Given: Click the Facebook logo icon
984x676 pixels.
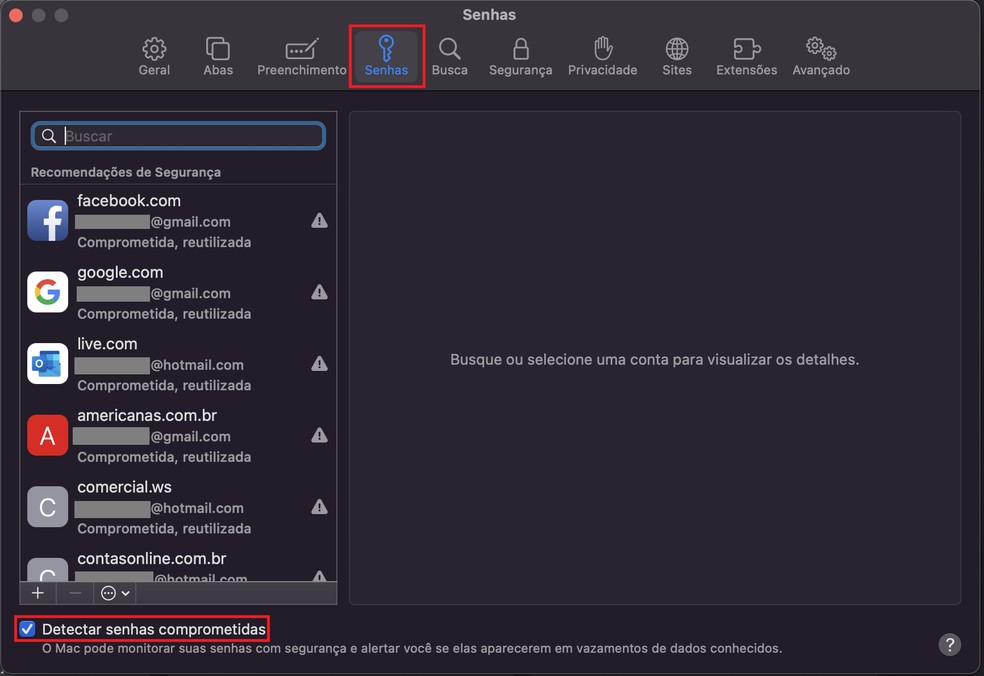Looking at the screenshot, I should coord(48,220).
